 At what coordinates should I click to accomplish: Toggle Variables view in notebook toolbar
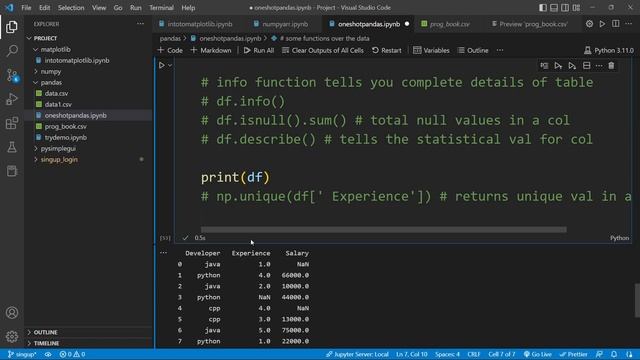[431, 50]
